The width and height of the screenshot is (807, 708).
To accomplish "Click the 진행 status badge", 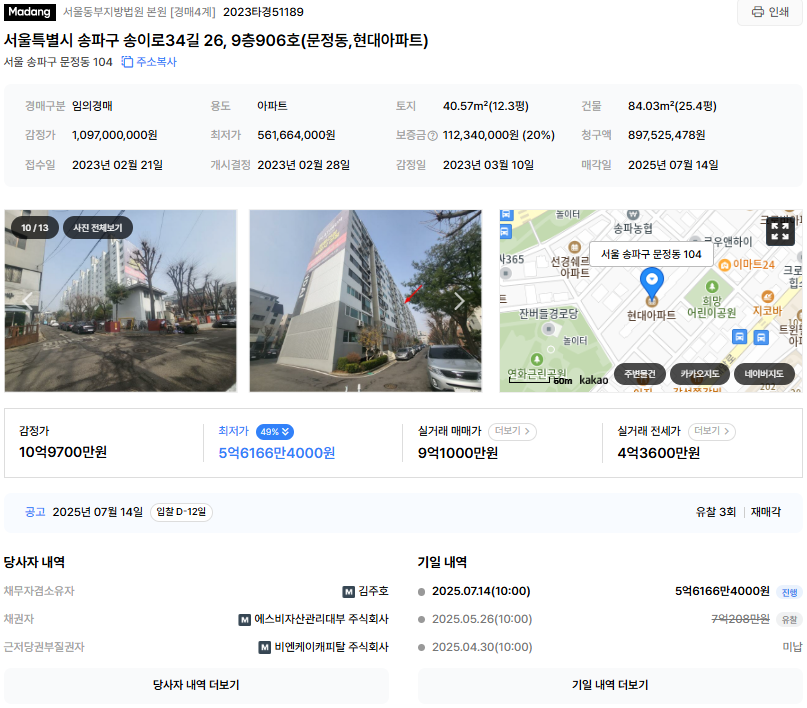I will click(790, 592).
